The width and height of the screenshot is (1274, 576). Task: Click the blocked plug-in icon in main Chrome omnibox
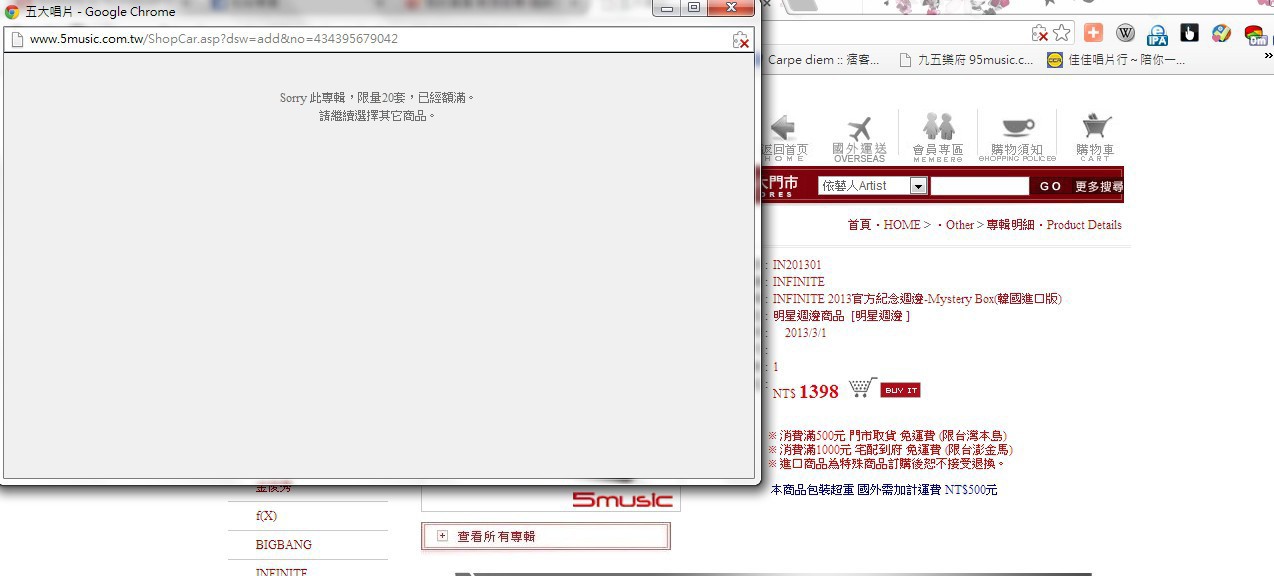1039,33
